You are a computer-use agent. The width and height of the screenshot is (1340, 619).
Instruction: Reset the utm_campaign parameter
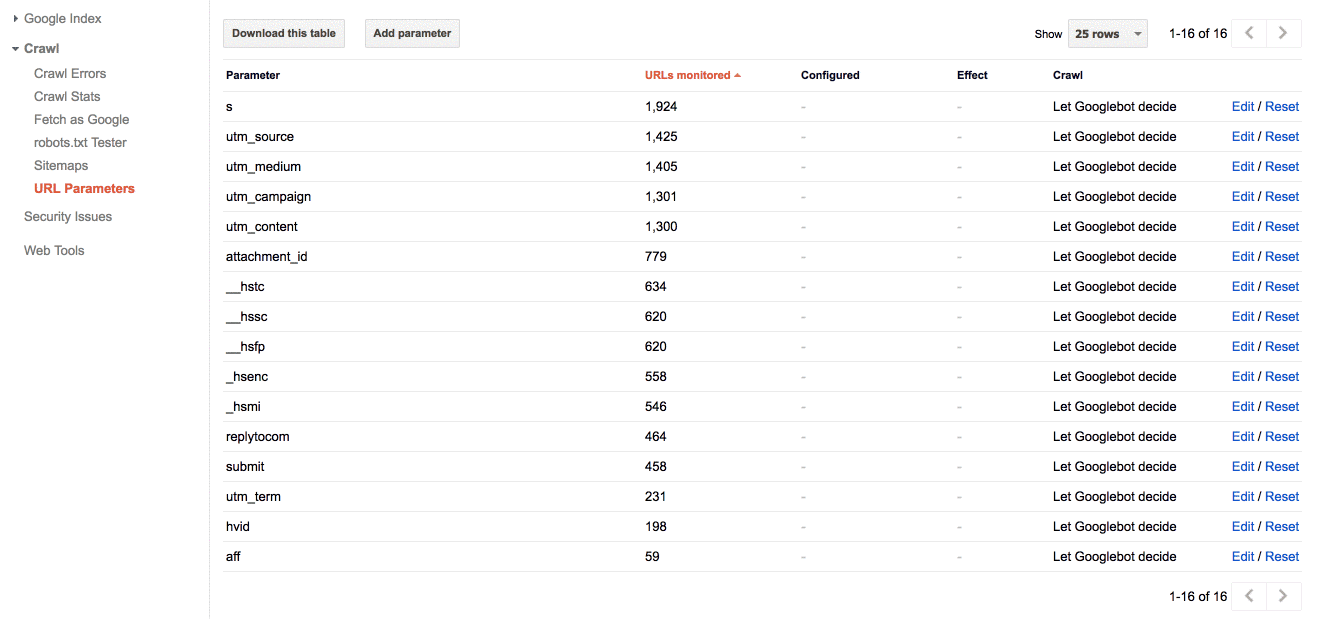click(x=1282, y=196)
